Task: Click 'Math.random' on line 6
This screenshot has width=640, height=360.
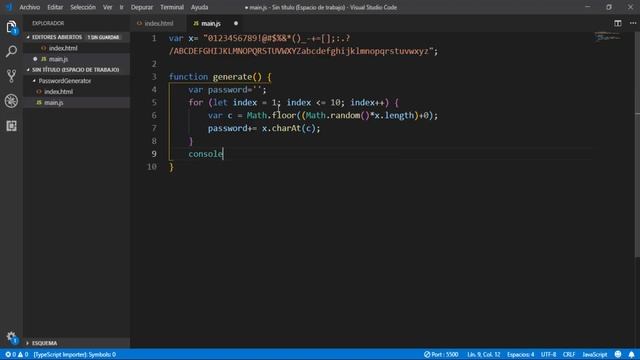Action: (x=333, y=116)
